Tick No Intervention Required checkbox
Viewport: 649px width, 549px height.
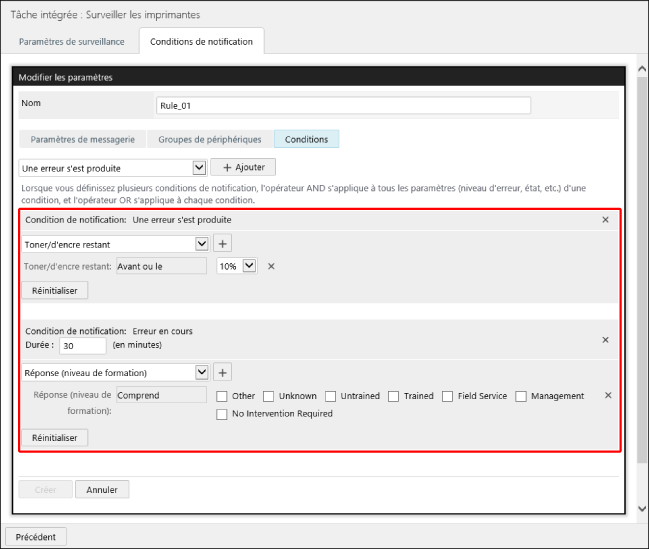(x=223, y=414)
